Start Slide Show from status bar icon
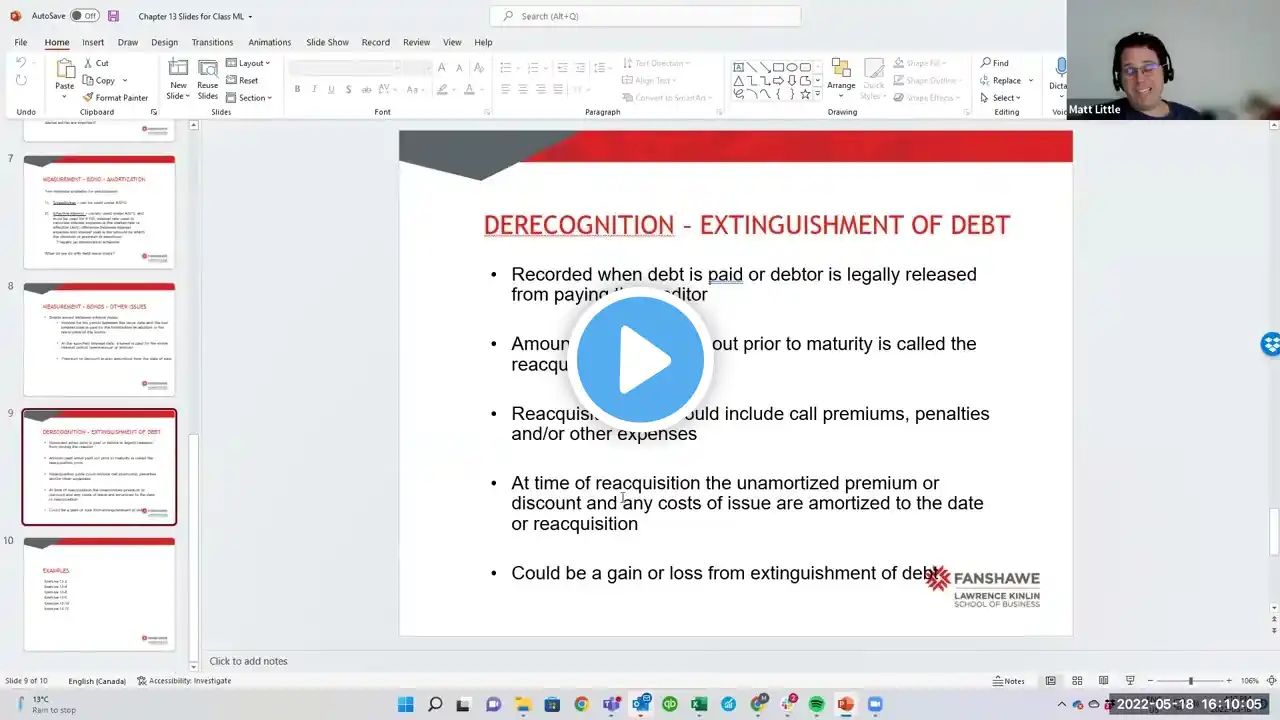This screenshot has height=720, width=1280. click(1129, 681)
